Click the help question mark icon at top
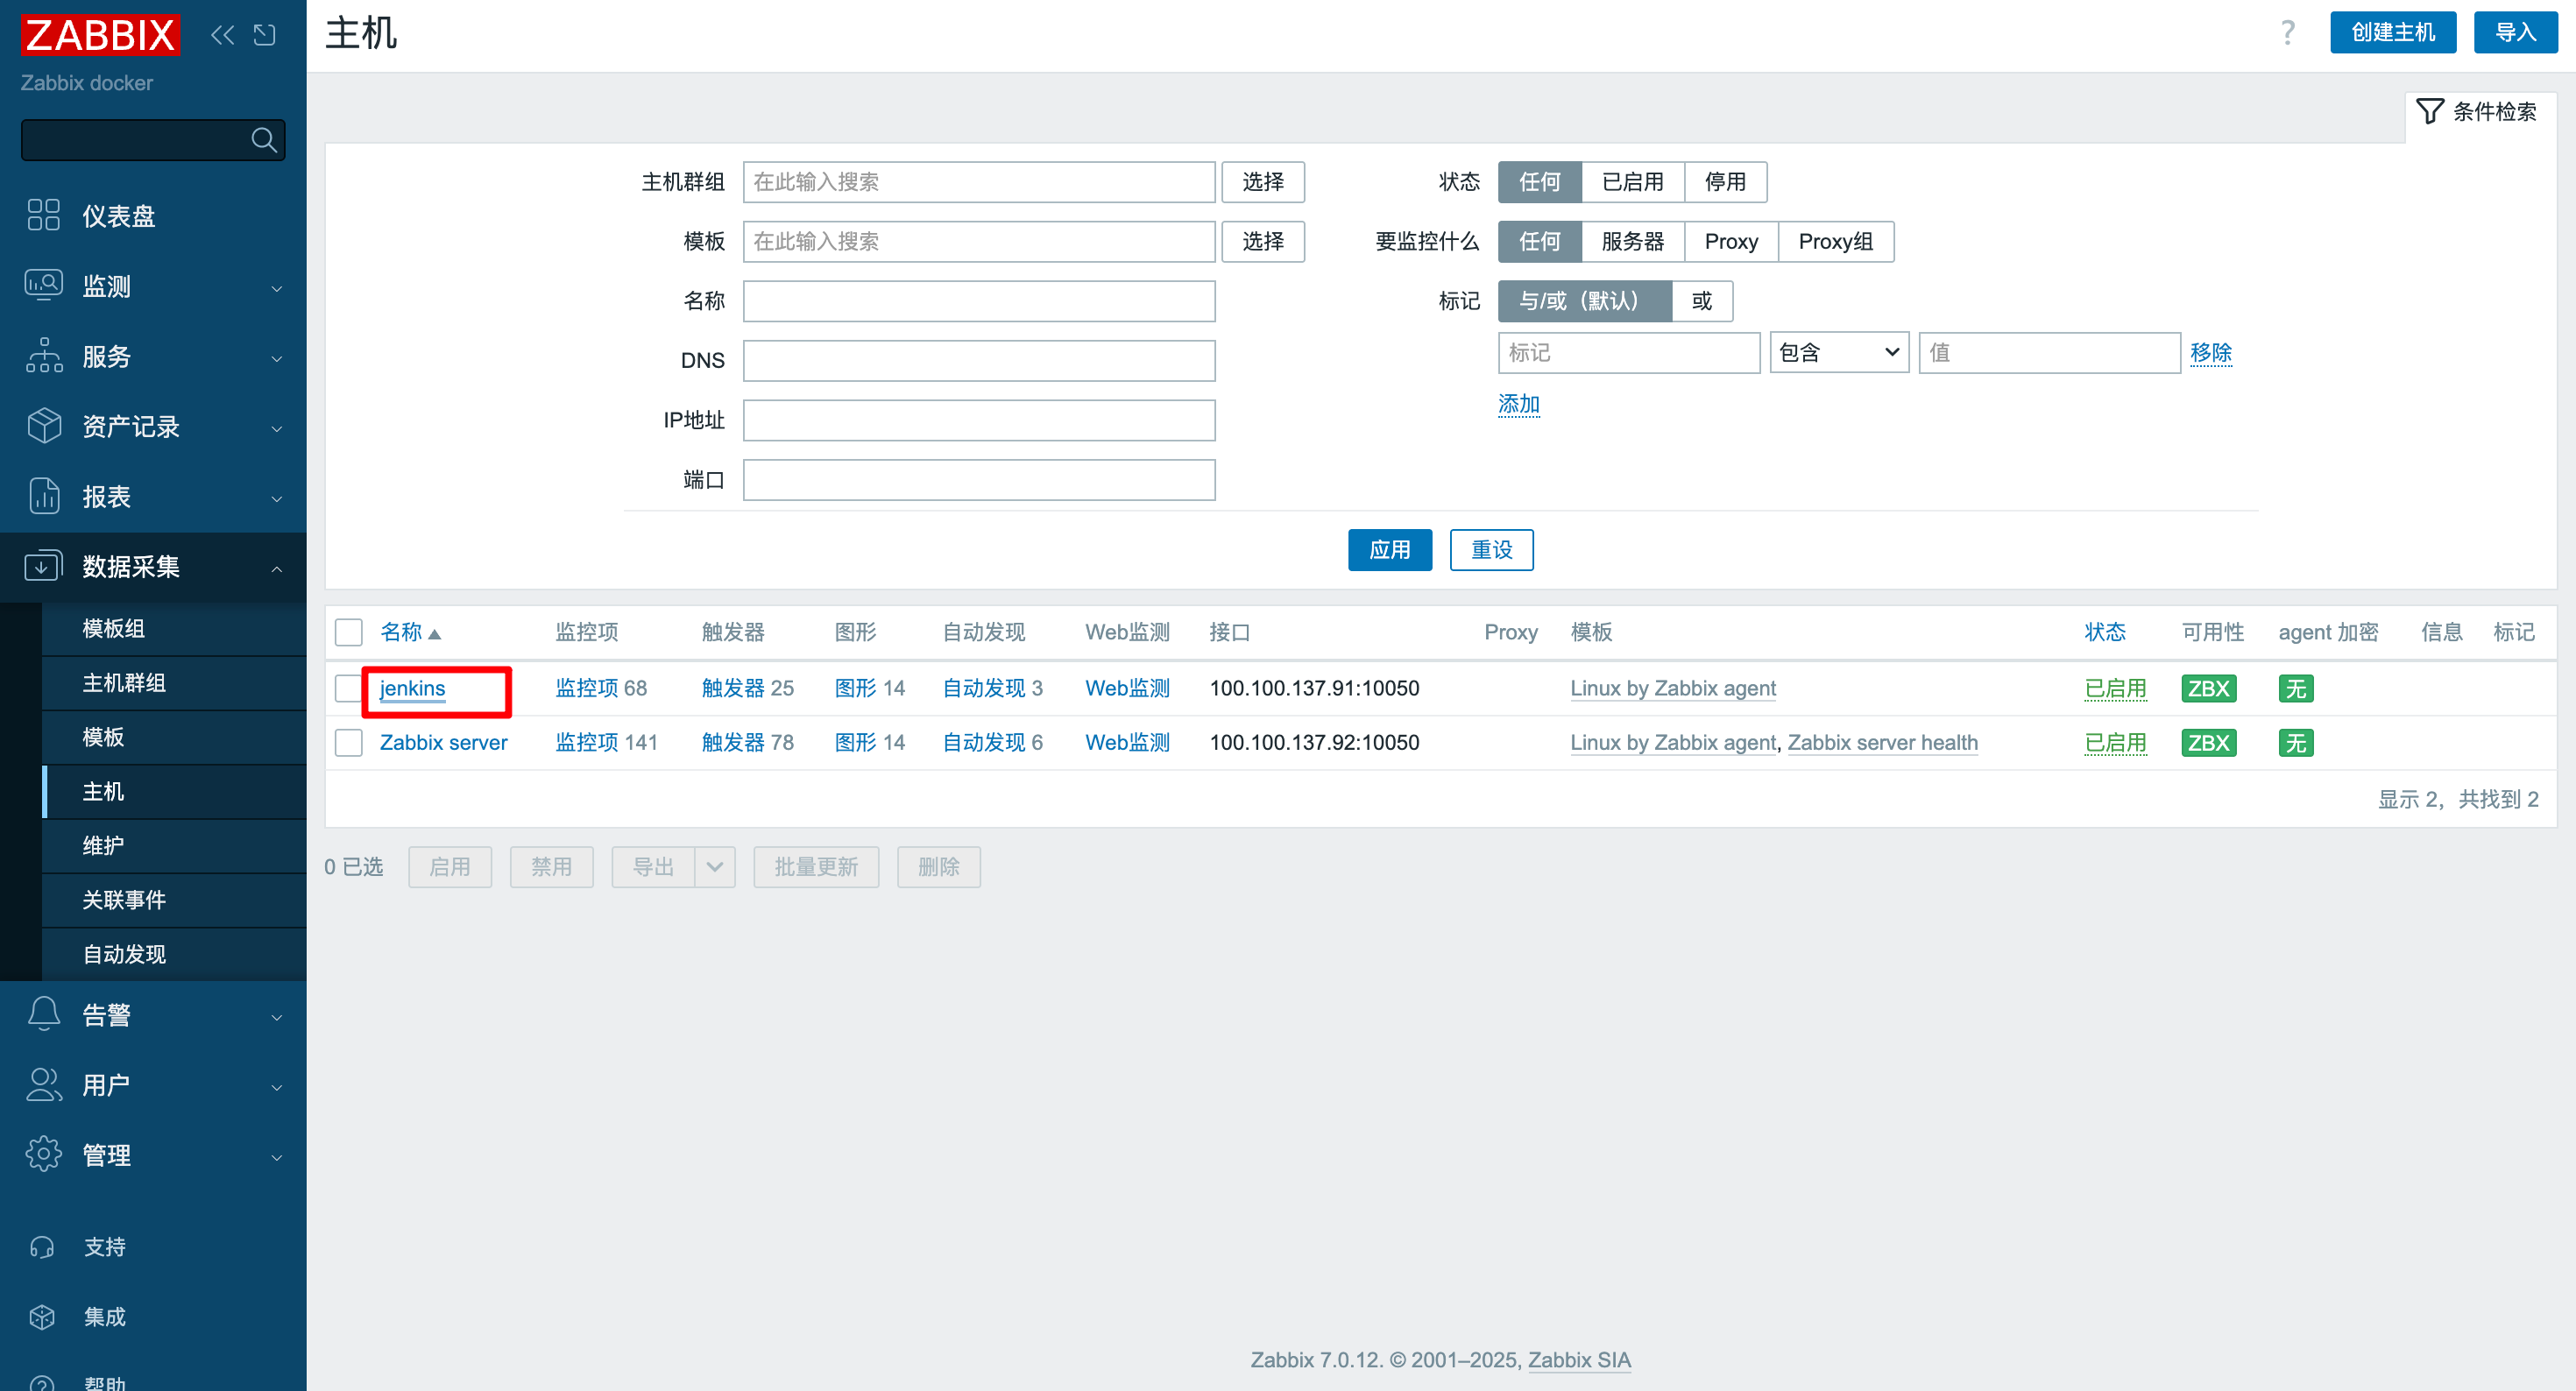2576x1391 pixels. coord(2288,33)
